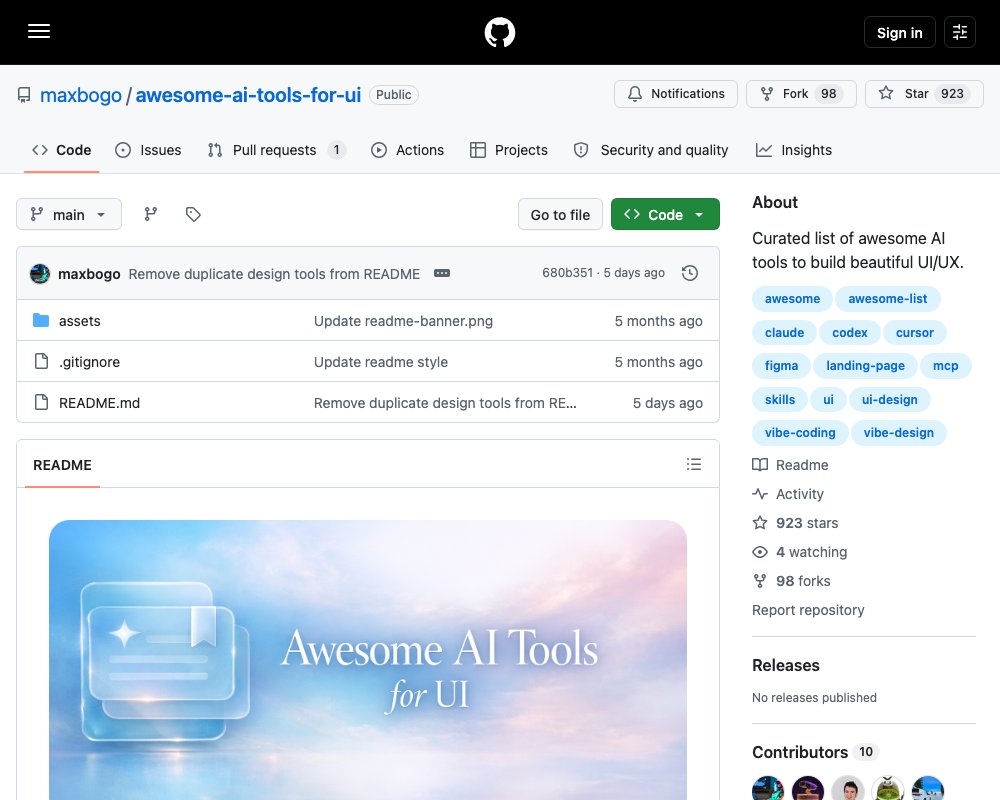The width and height of the screenshot is (1000, 800).
Task: Click maxbogo's avatar in commit row
Action: [x=40, y=274]
